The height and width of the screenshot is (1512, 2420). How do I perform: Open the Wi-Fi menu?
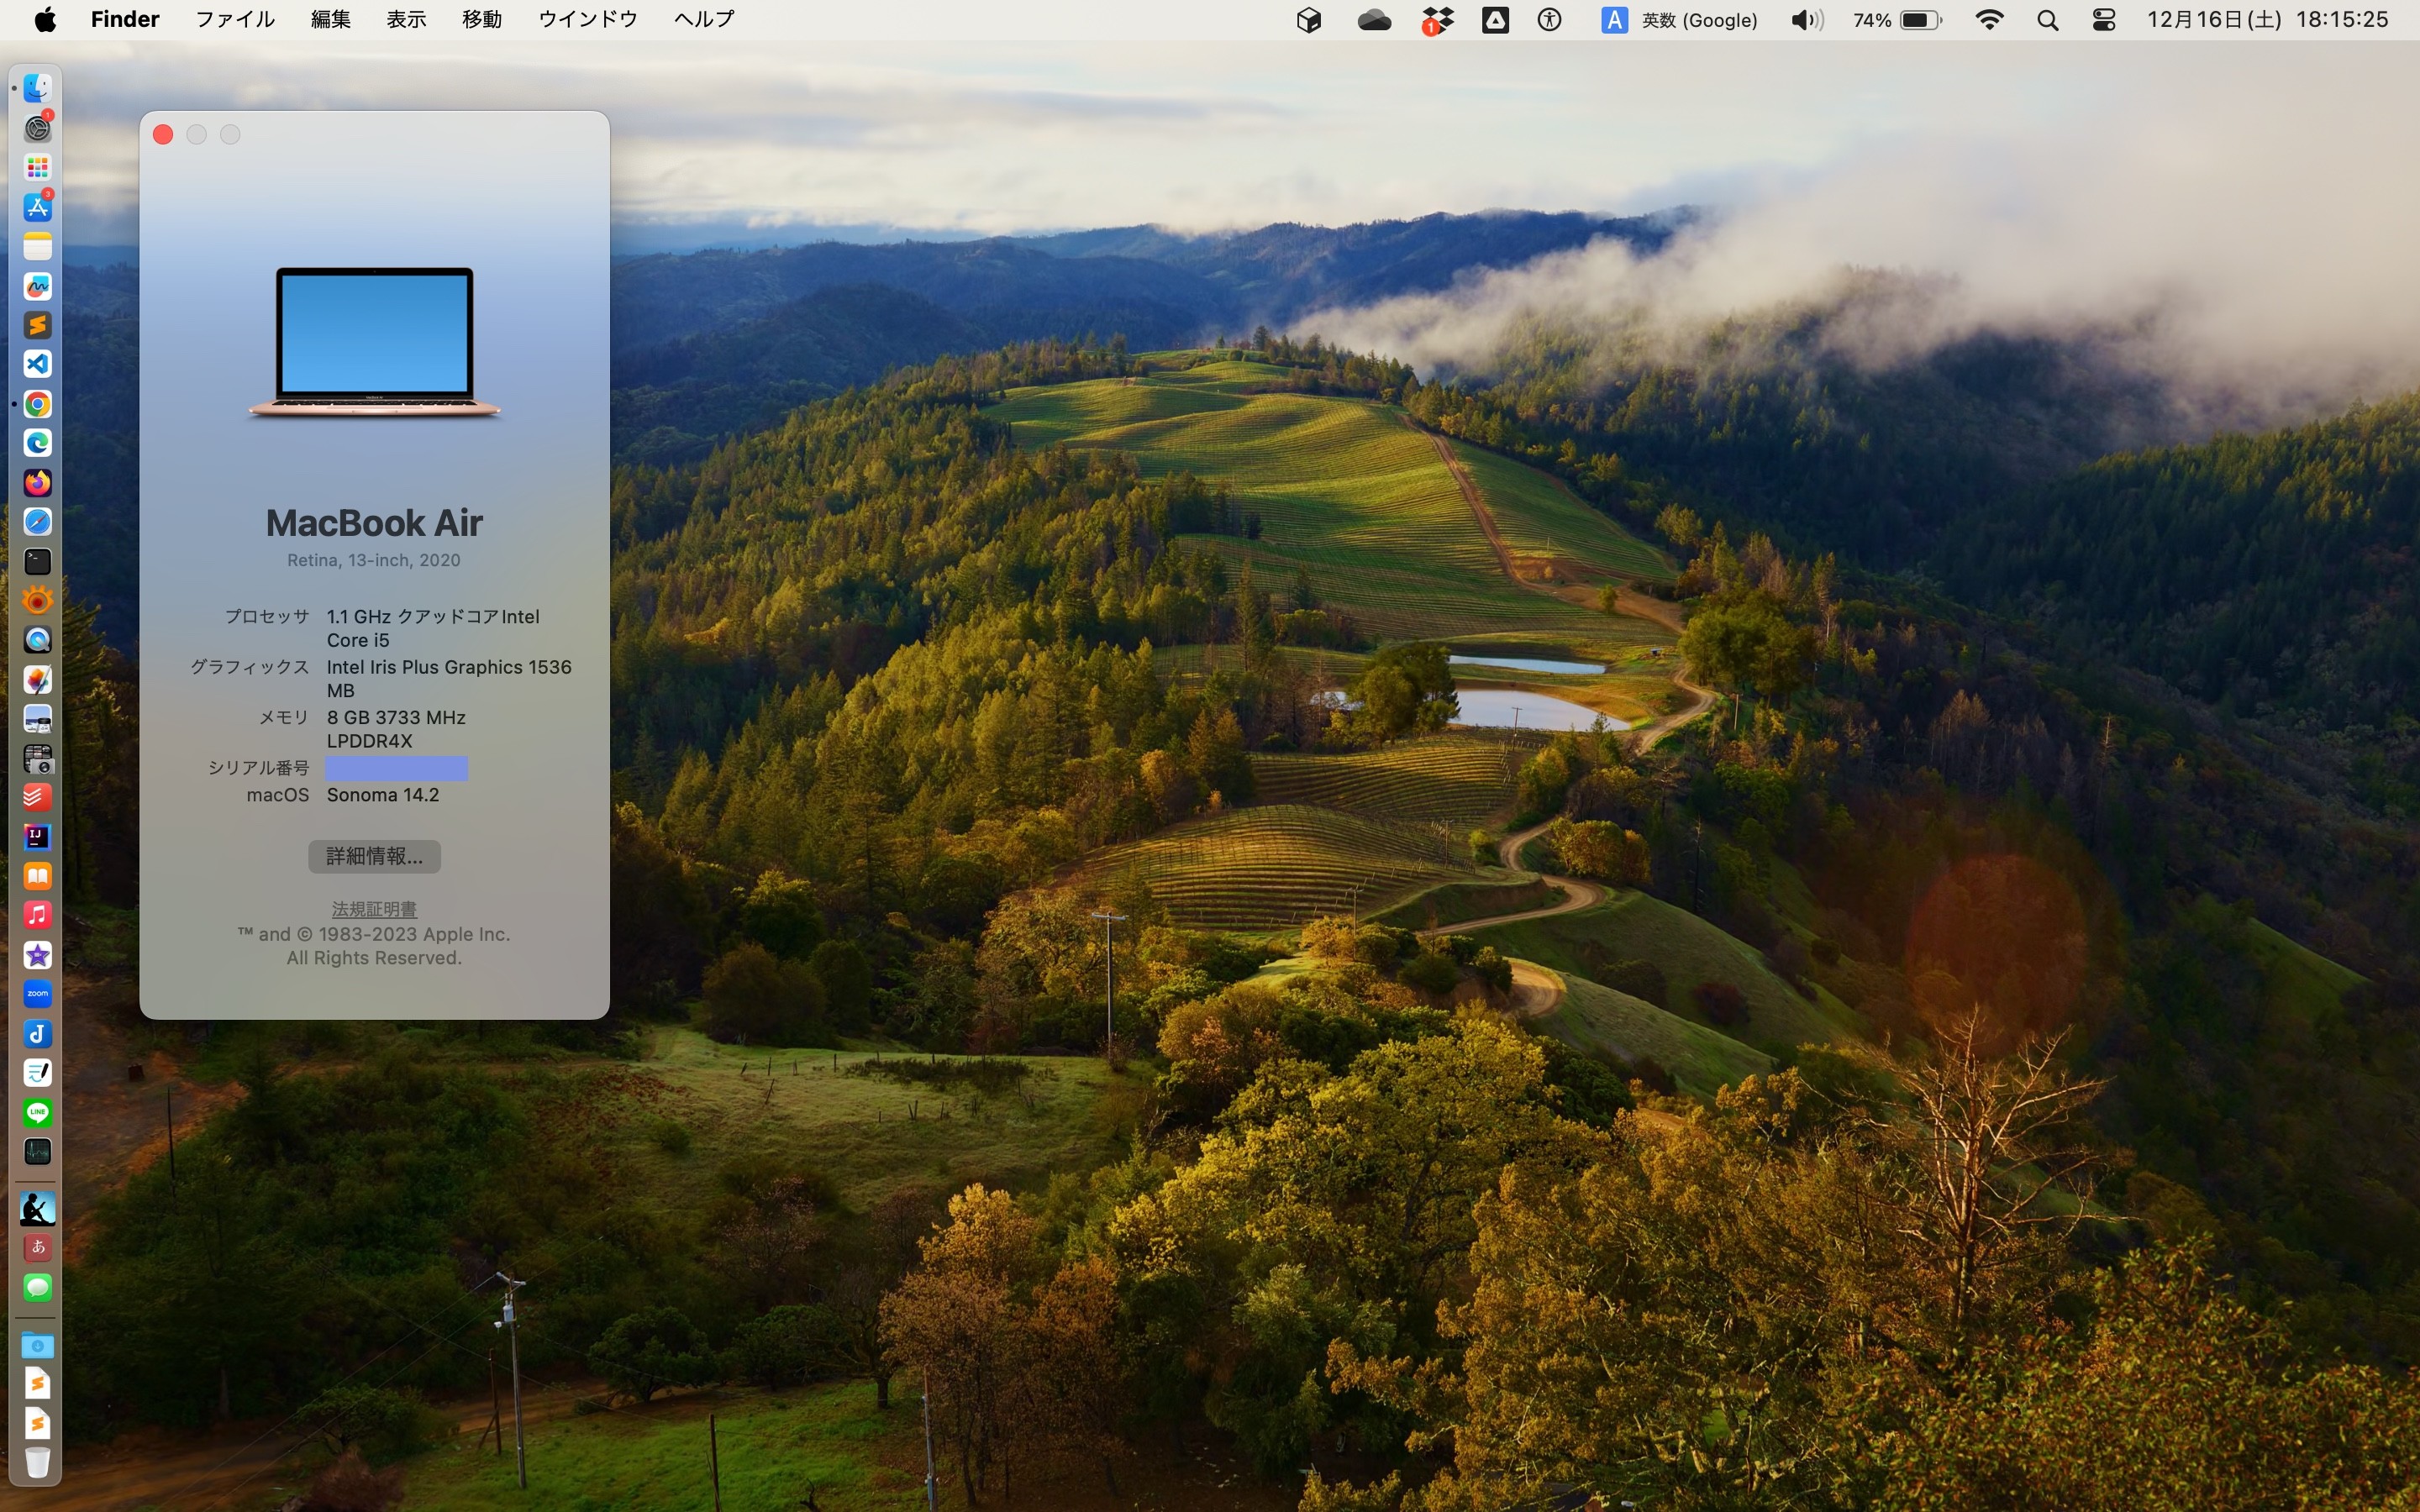coord(1990,20)
